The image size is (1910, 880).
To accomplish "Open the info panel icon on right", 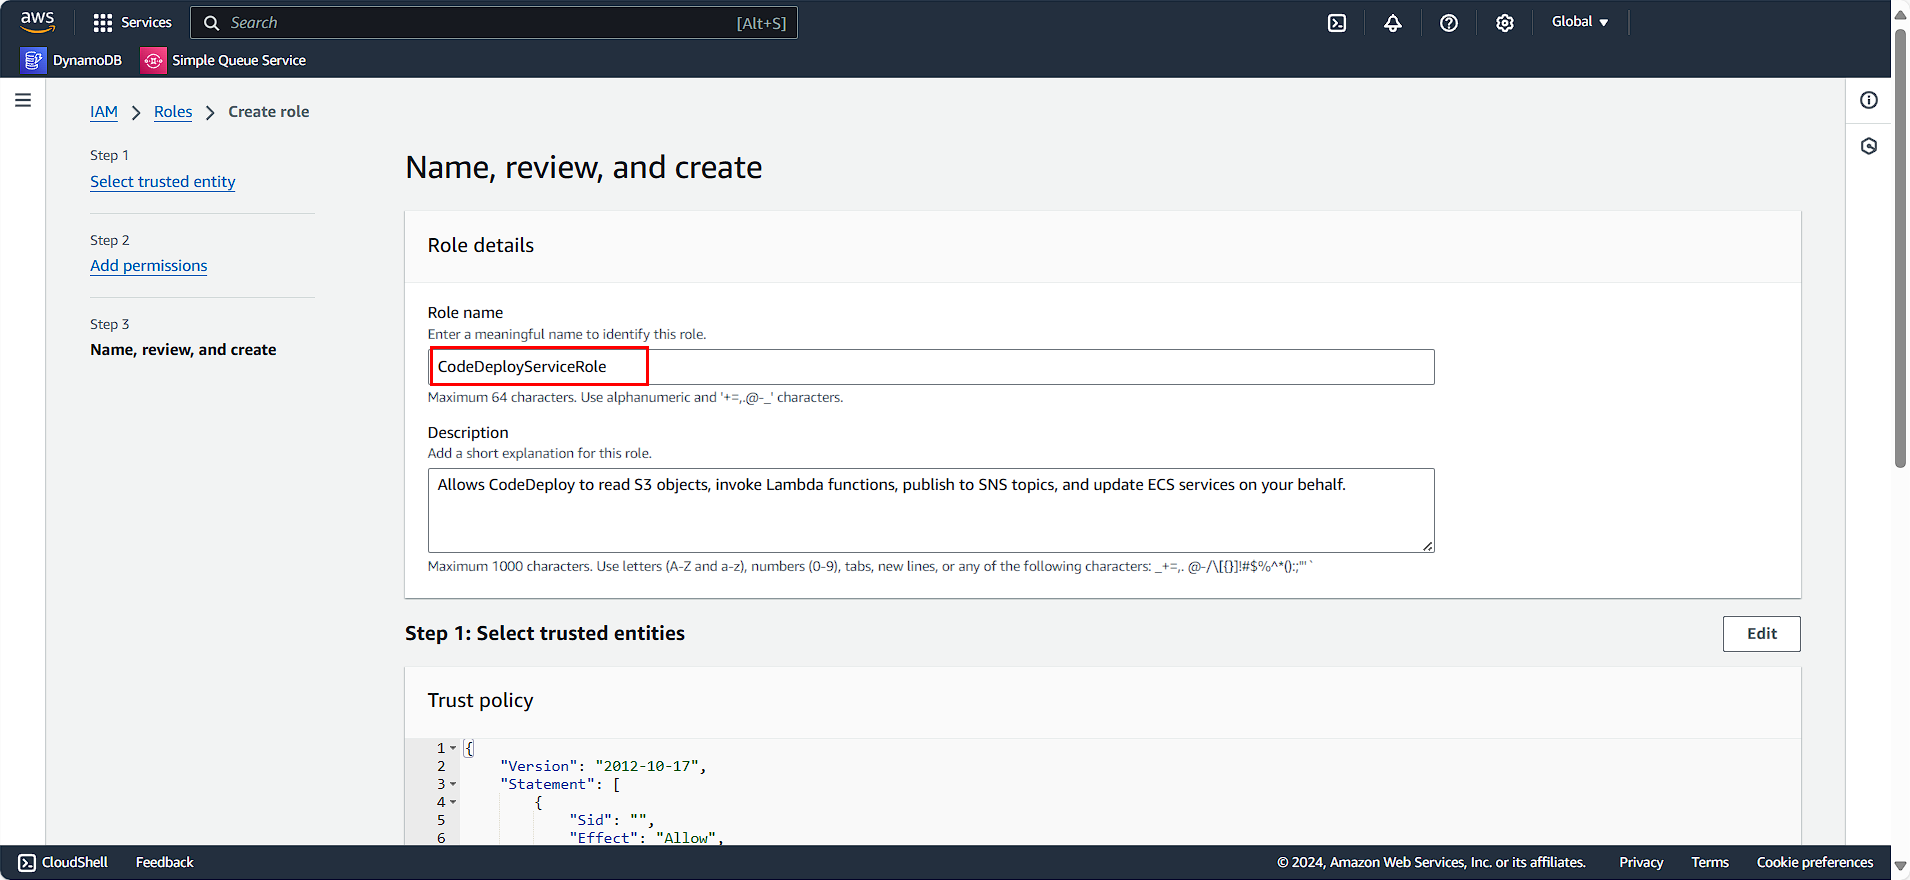I will pyautogui.click(x=1869, y=100).
